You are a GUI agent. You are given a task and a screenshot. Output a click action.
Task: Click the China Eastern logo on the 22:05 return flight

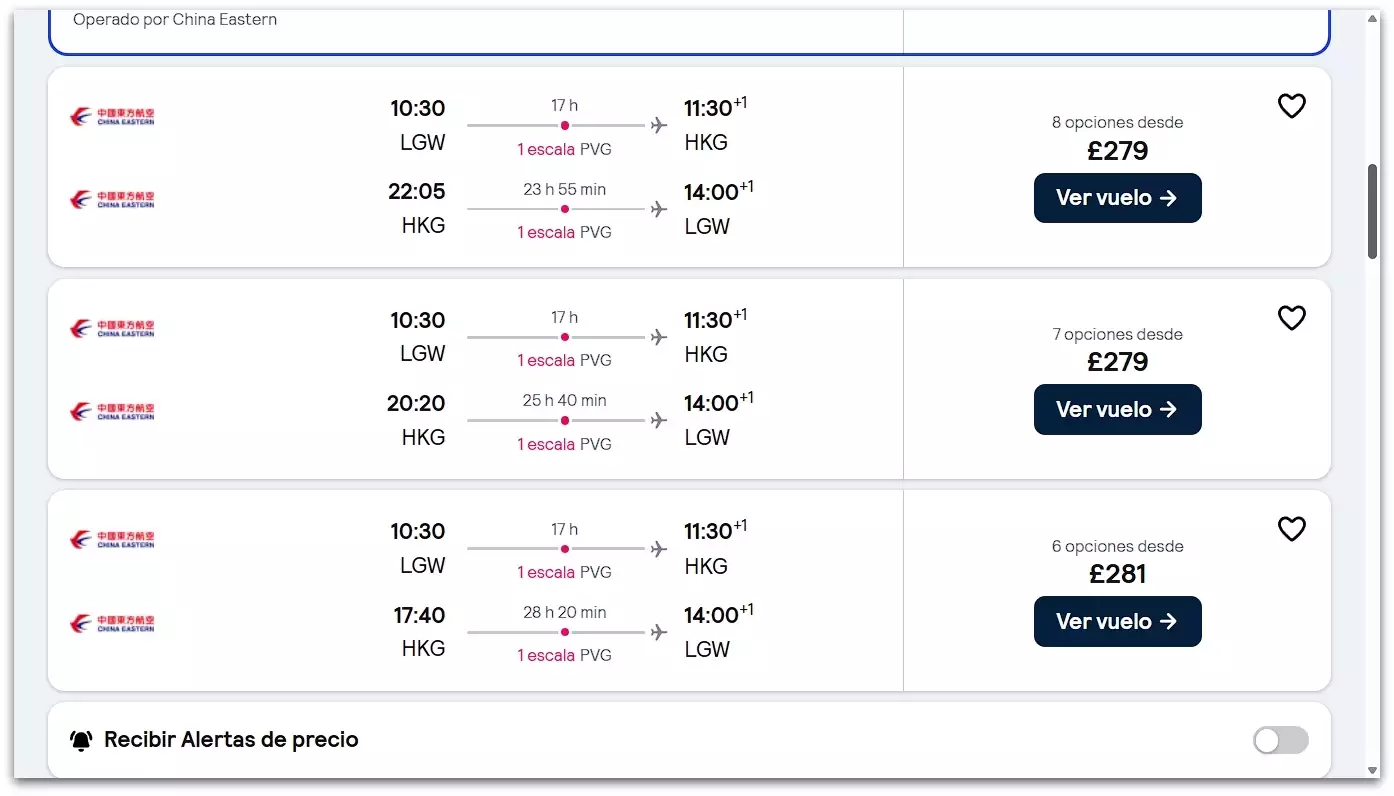[113, 200]
